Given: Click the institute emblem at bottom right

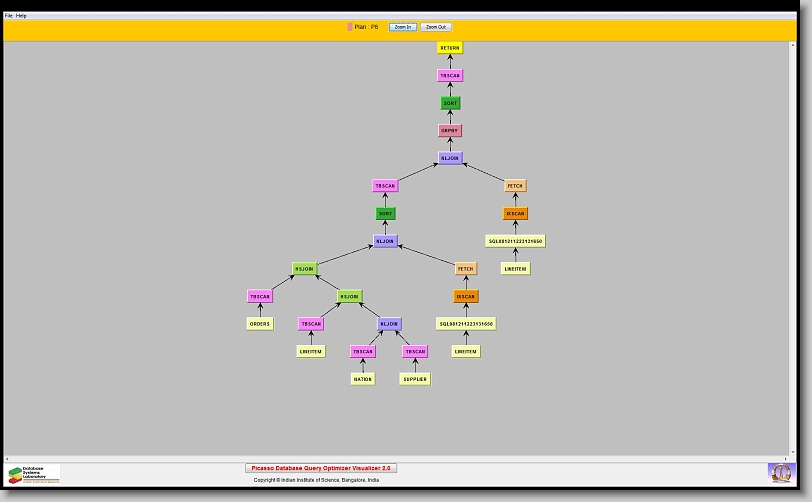Looking at the screenshot, I should pos(780,472).
